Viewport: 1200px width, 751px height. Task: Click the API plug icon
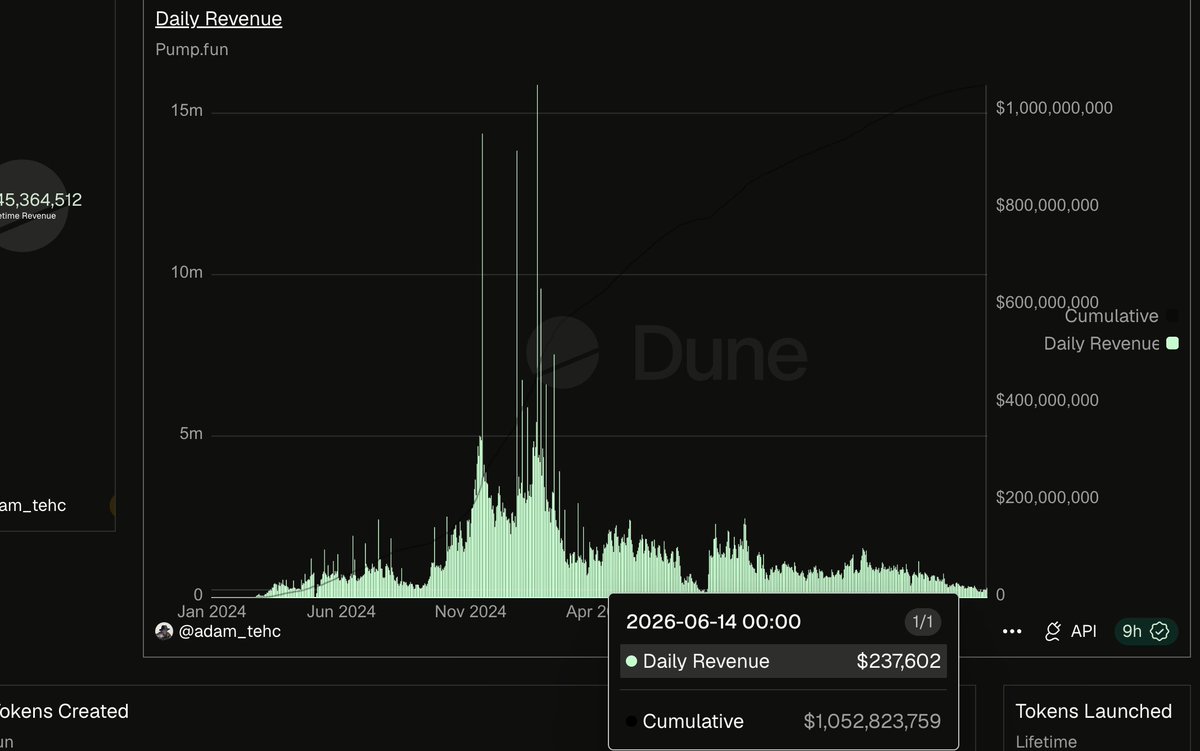pos(1052,631)
